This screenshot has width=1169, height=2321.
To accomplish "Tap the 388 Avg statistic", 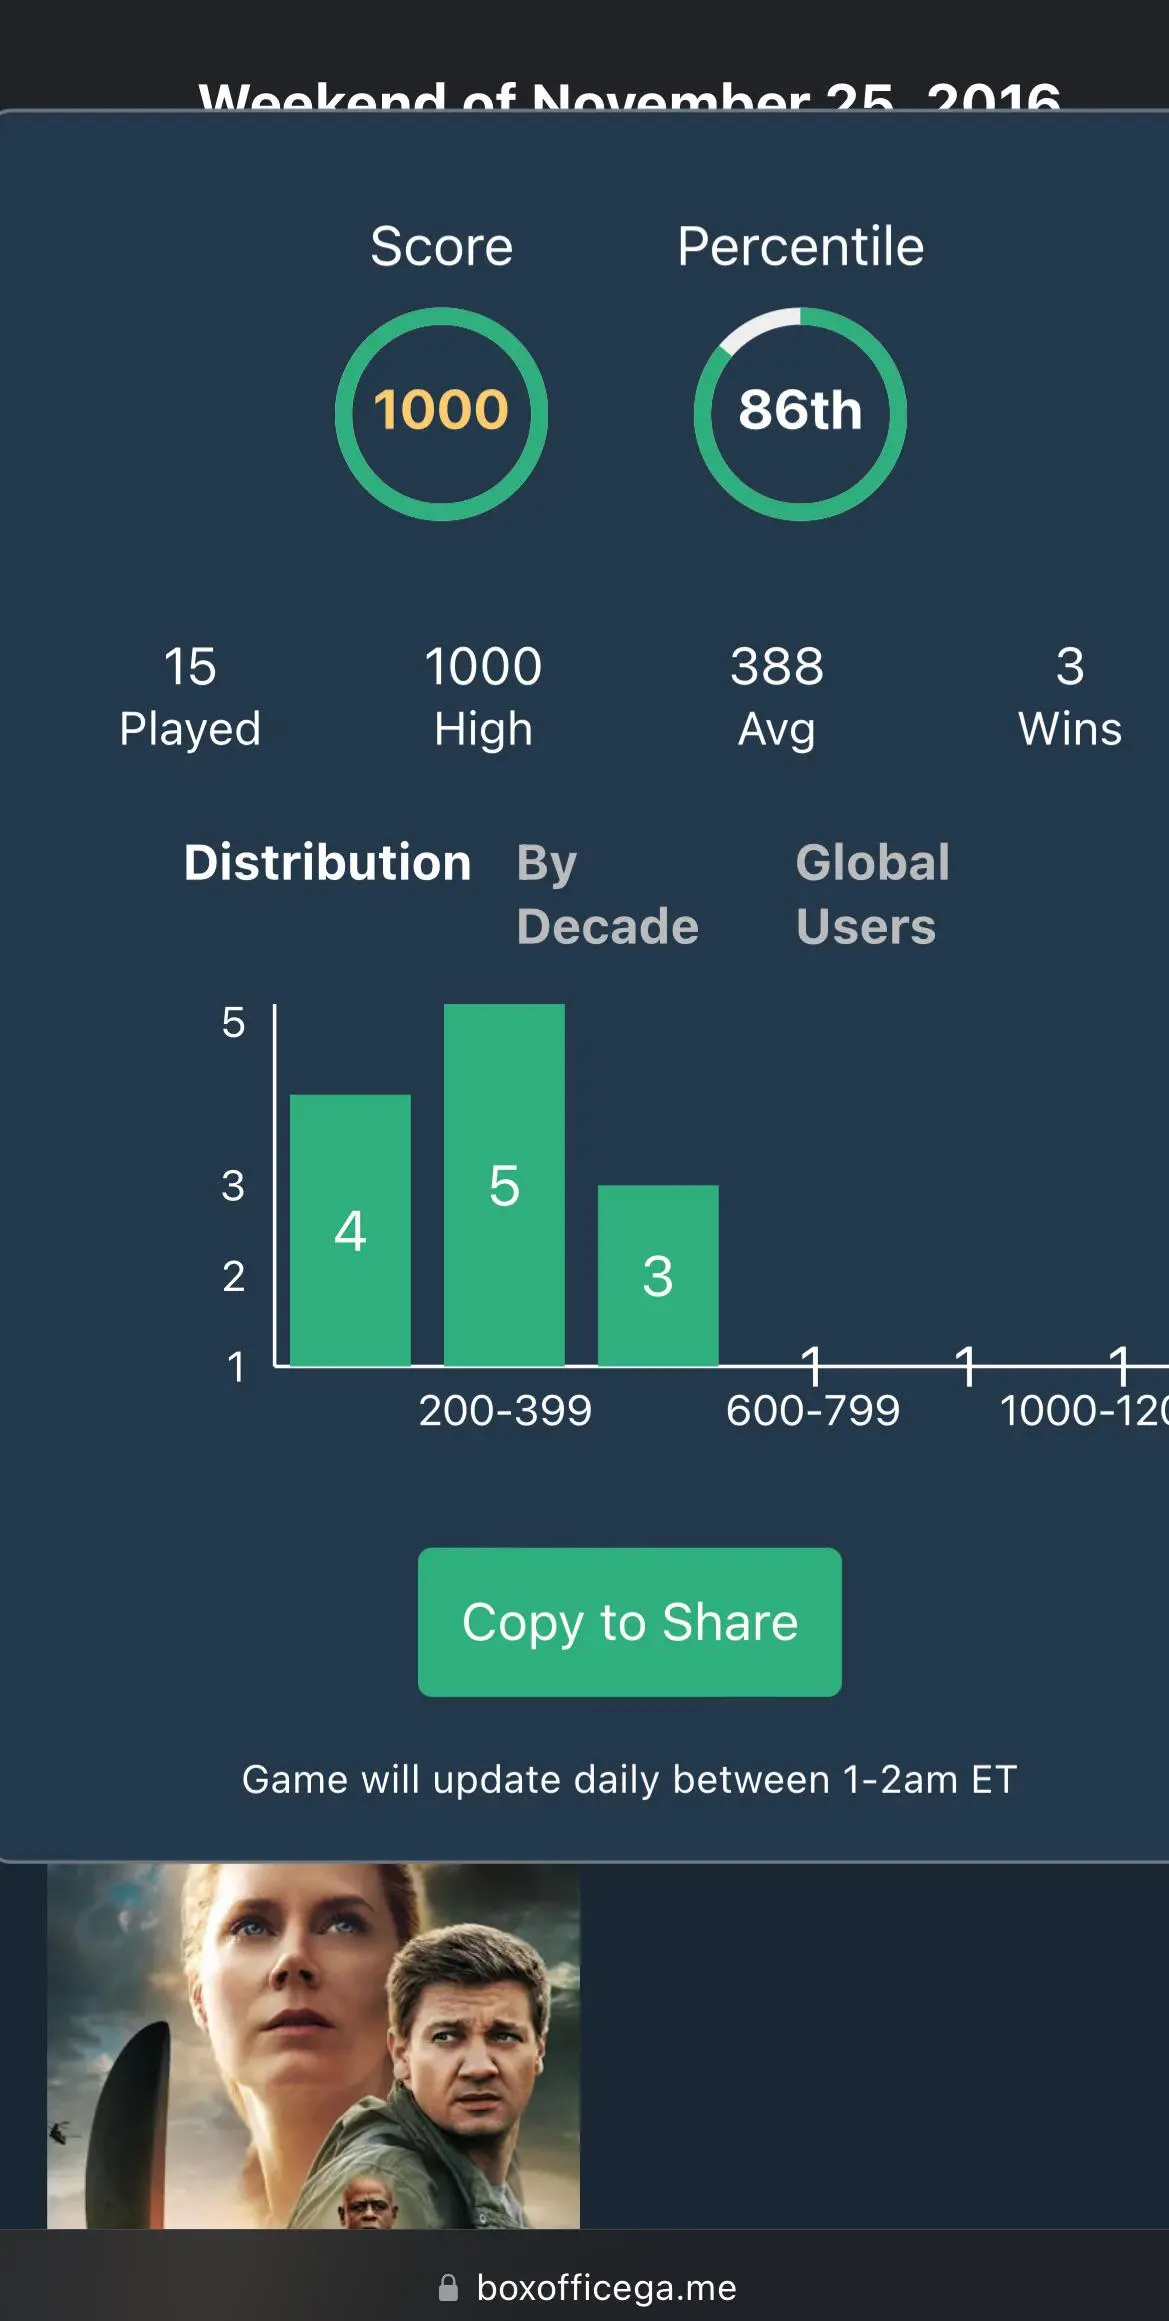I will 777,697.
